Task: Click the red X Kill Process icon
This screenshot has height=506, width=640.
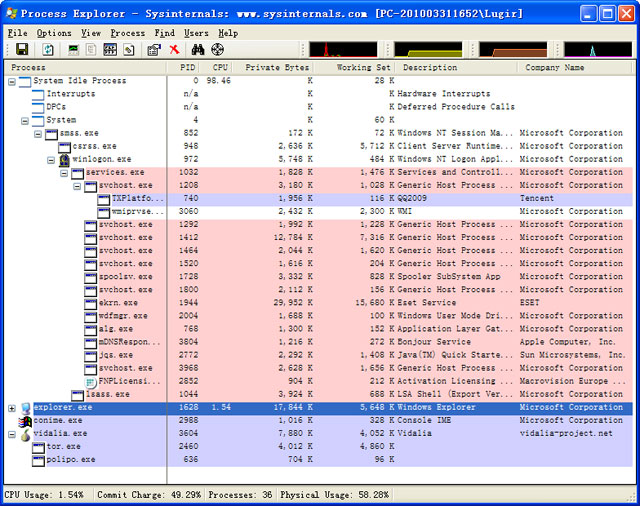Action: point(174,49)
